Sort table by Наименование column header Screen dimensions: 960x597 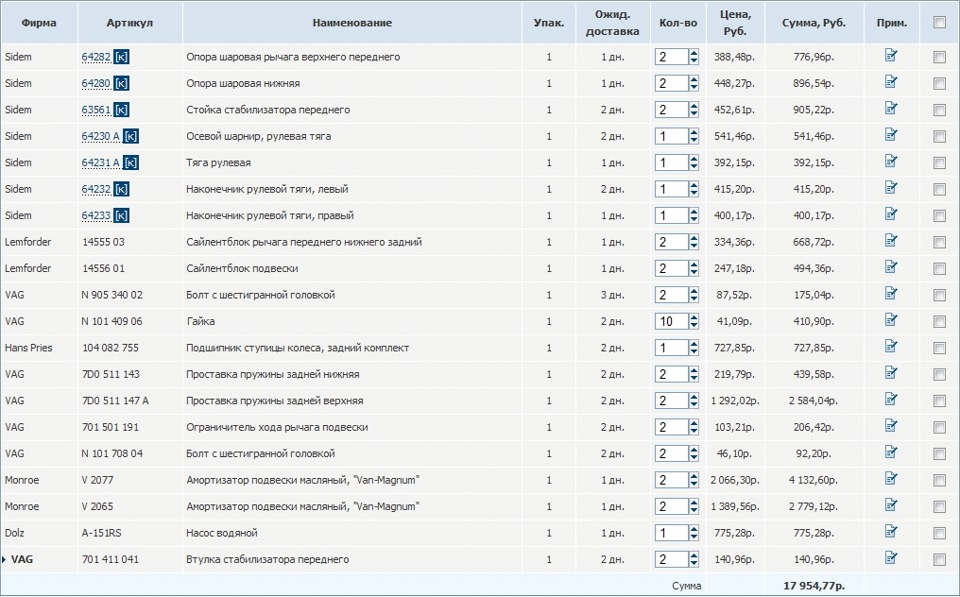point(352,22)
